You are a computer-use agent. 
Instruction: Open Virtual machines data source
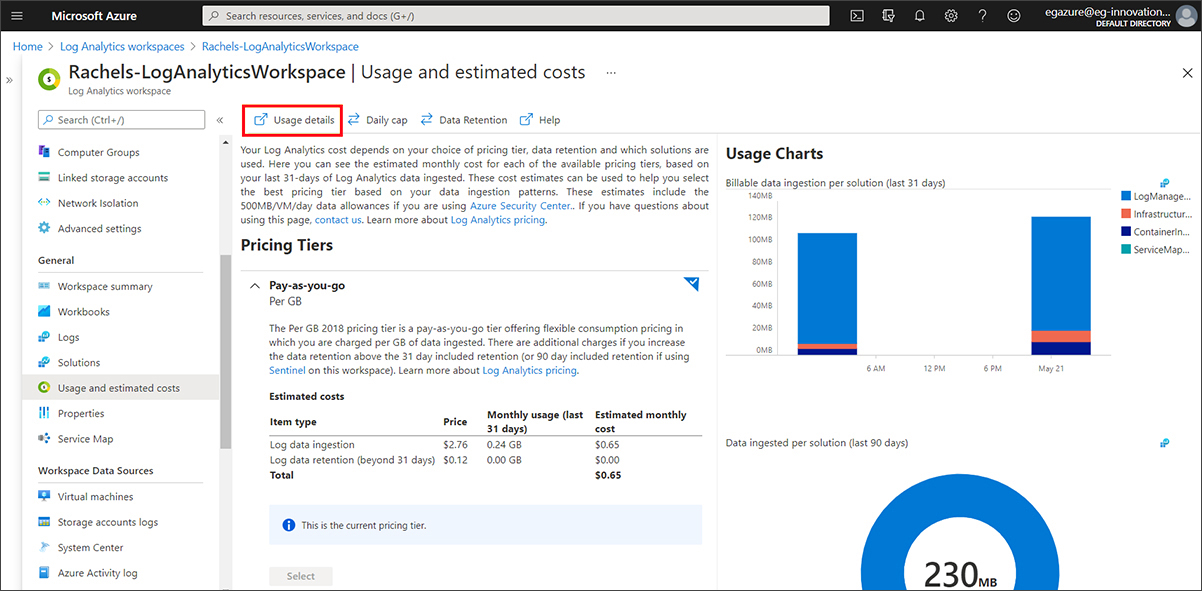[x=95, y=497]
